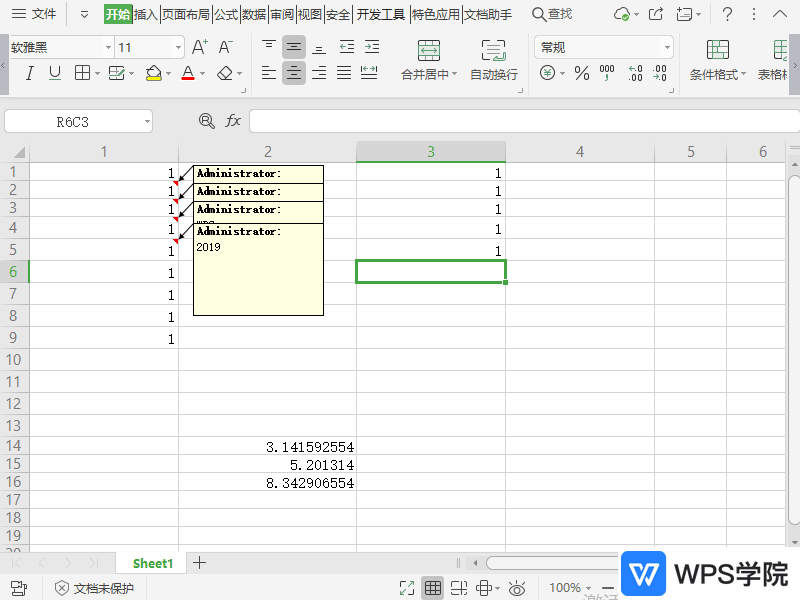Add a new sheet with the plus icon
Screen dimensions: 800x600
[x=199, y=563]
